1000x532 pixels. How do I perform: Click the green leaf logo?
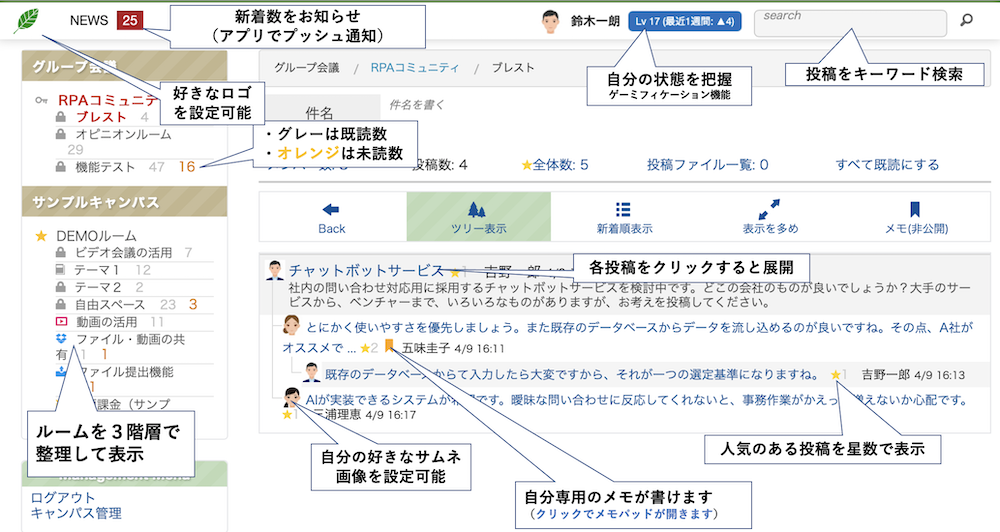[x=29, y=20]
